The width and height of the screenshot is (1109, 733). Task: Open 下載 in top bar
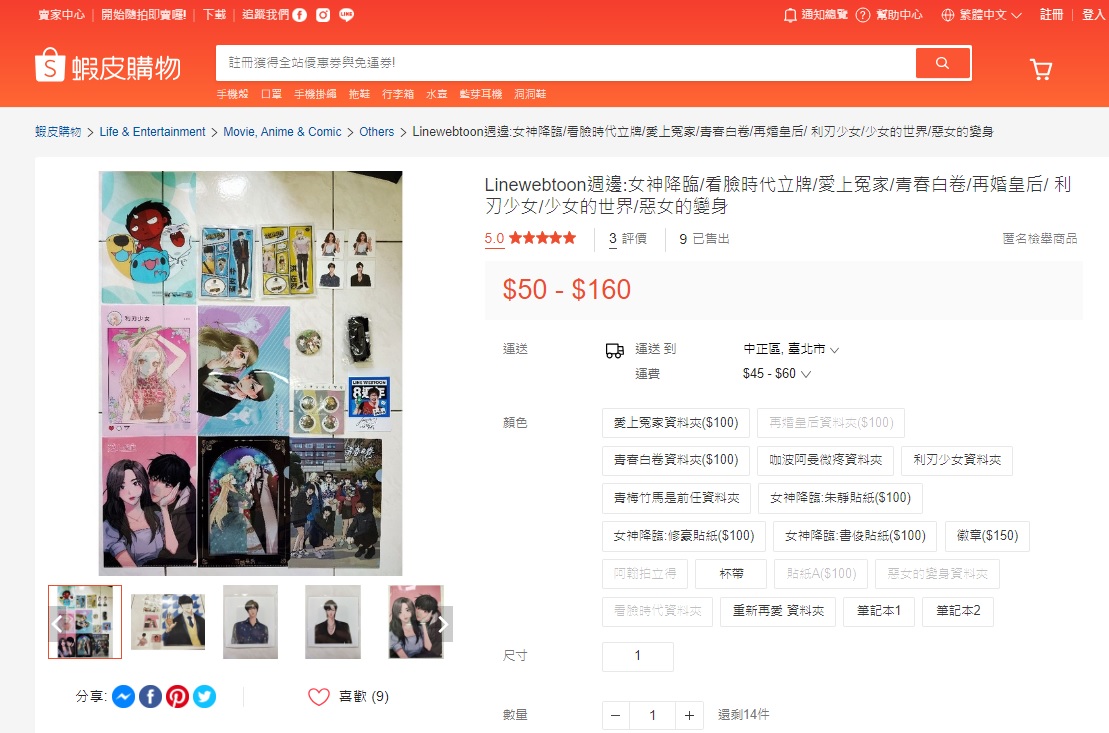point(214,15)
